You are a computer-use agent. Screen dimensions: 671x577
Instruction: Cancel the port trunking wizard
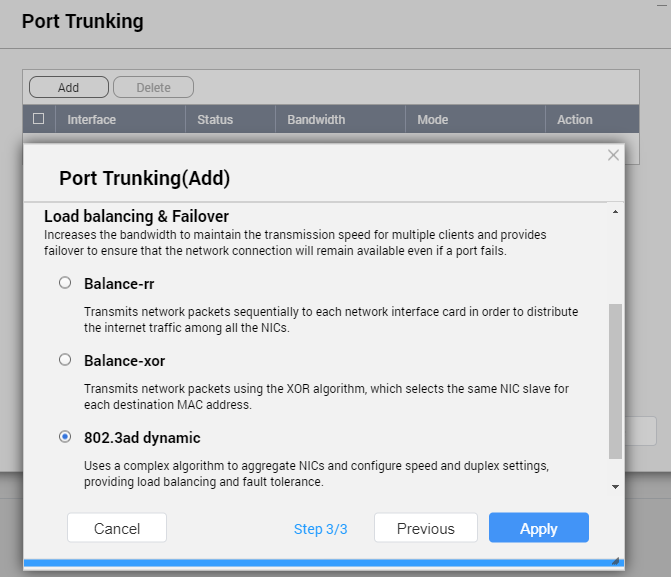[117, 528]
